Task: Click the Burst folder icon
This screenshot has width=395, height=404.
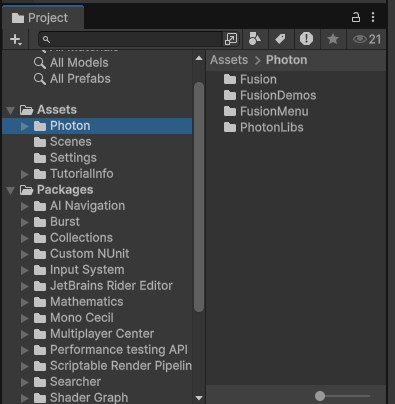Action: point(40,222)
